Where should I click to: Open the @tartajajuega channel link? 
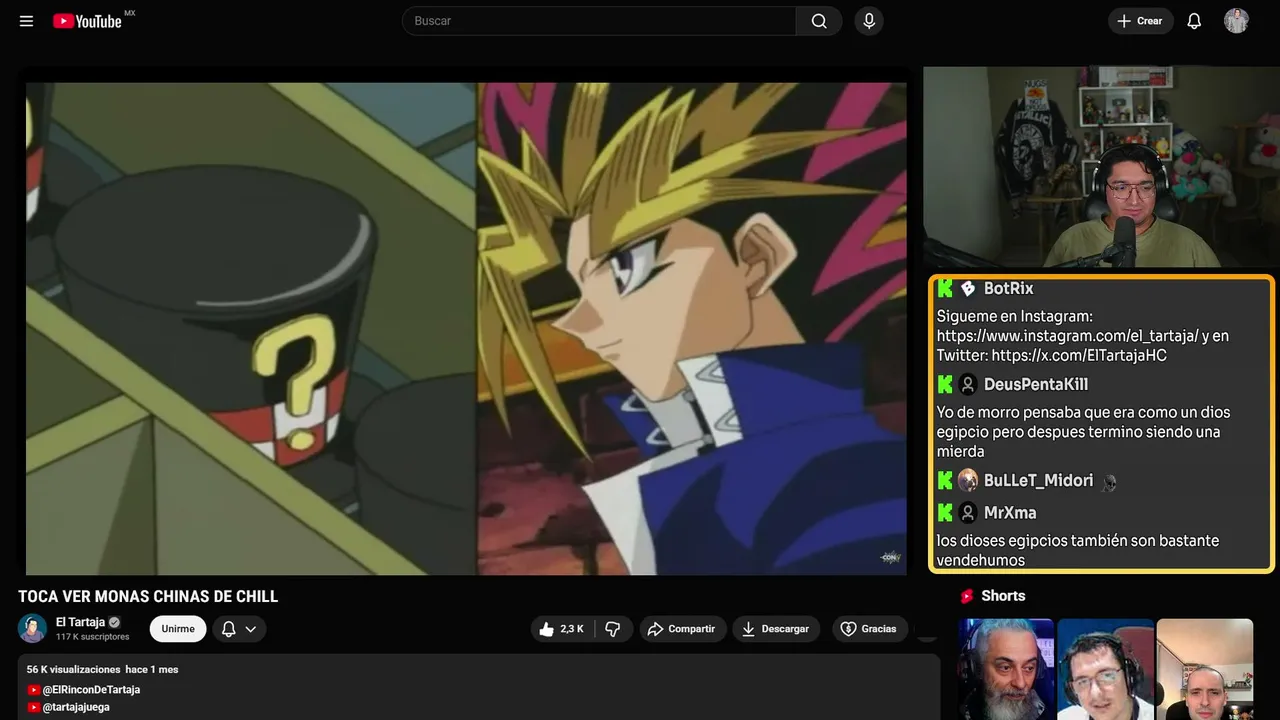76,707
